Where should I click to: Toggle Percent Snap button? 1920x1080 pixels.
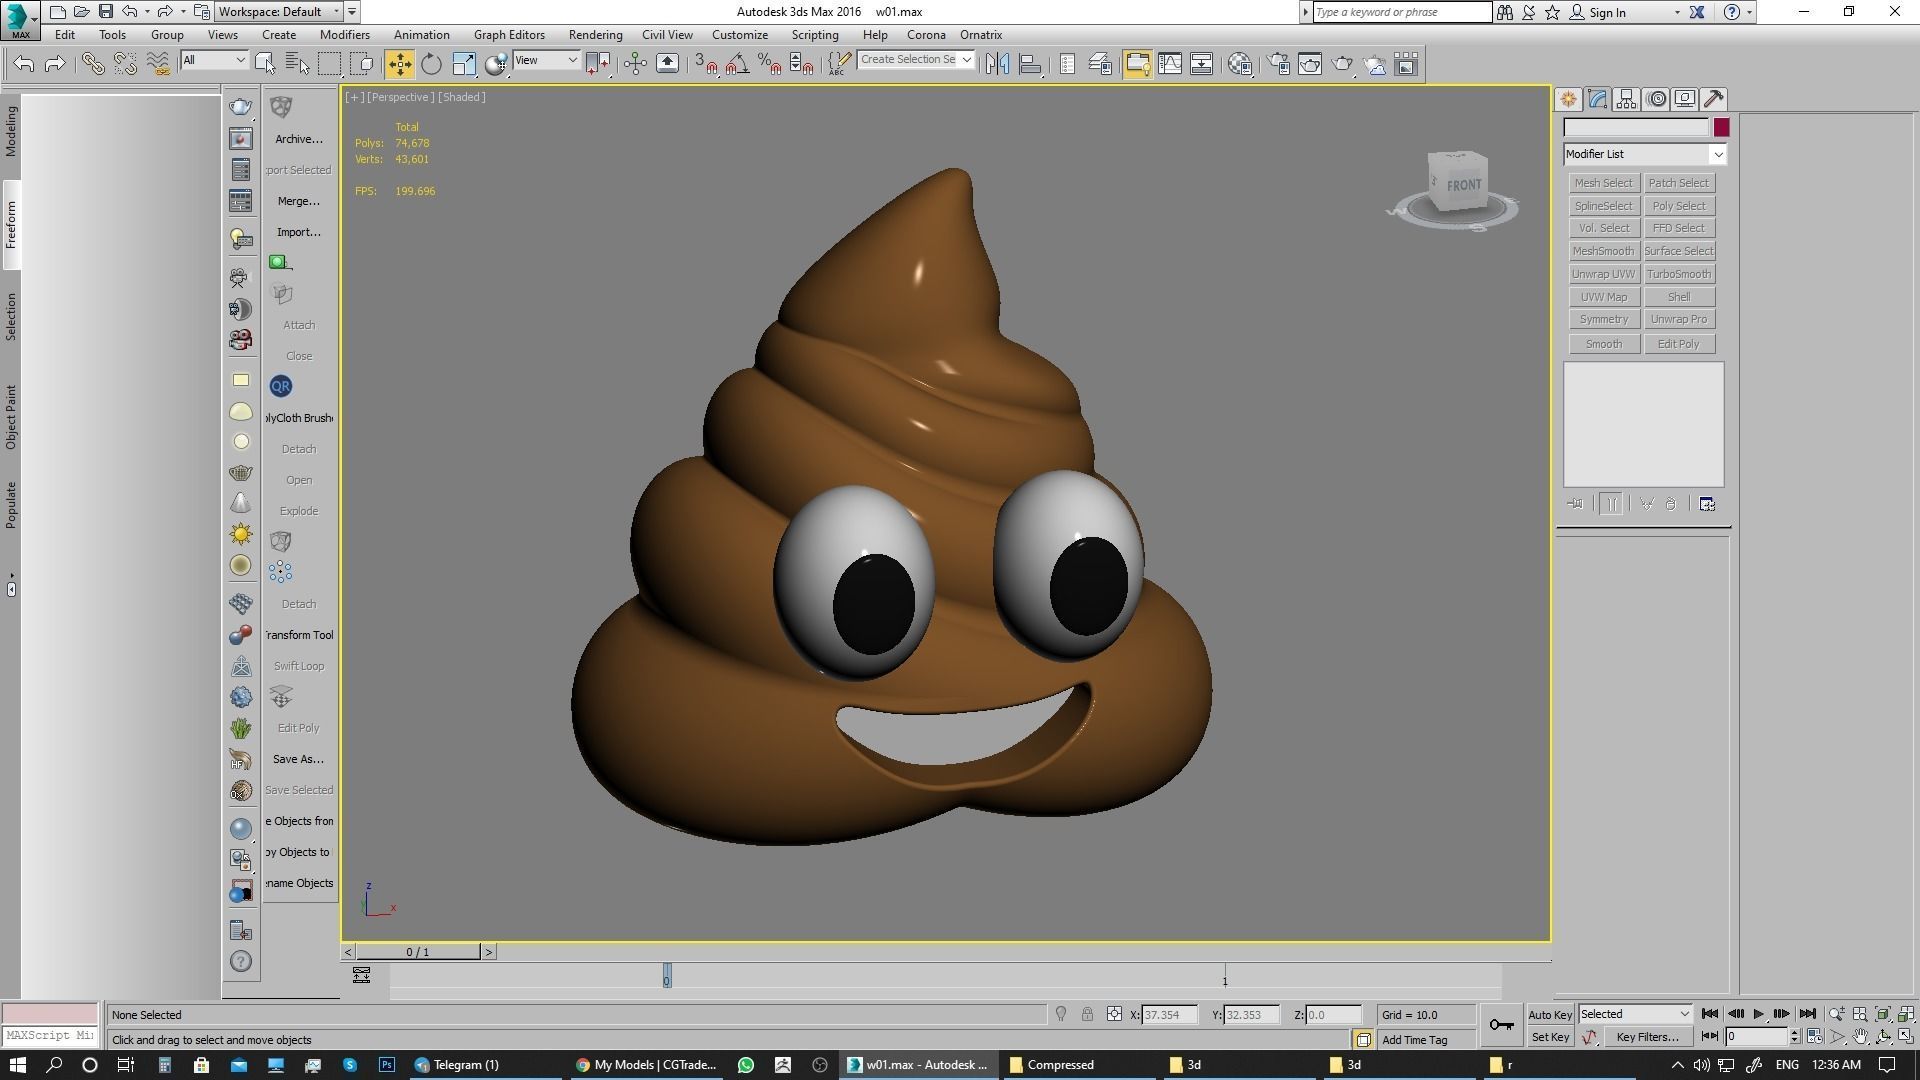[x=769, y=64]
